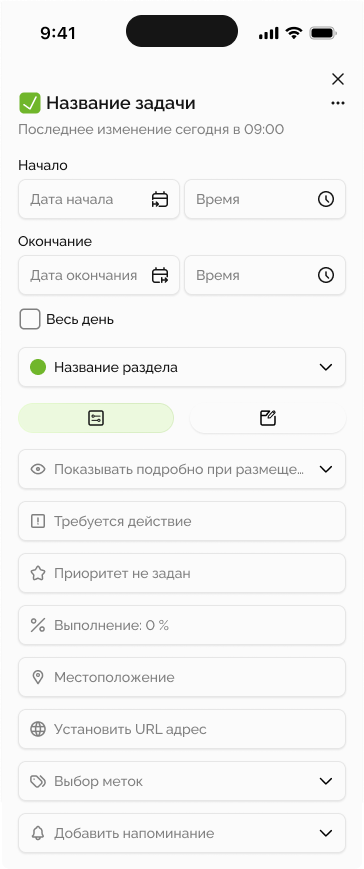Switch to the notes edit tab

click(x=268, y=418)
